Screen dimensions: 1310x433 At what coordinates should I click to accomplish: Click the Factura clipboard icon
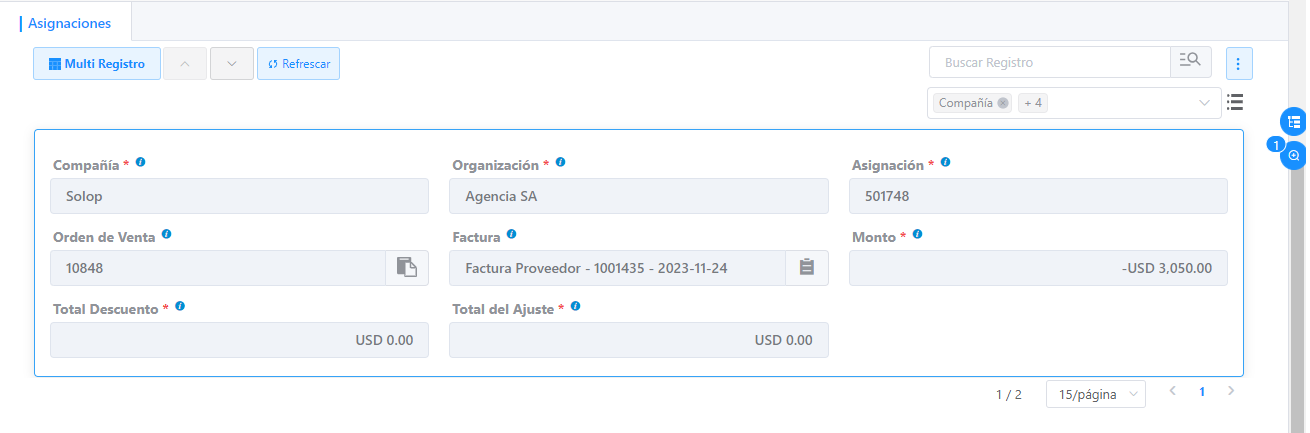pyautogui.click(x=806, y=267)
